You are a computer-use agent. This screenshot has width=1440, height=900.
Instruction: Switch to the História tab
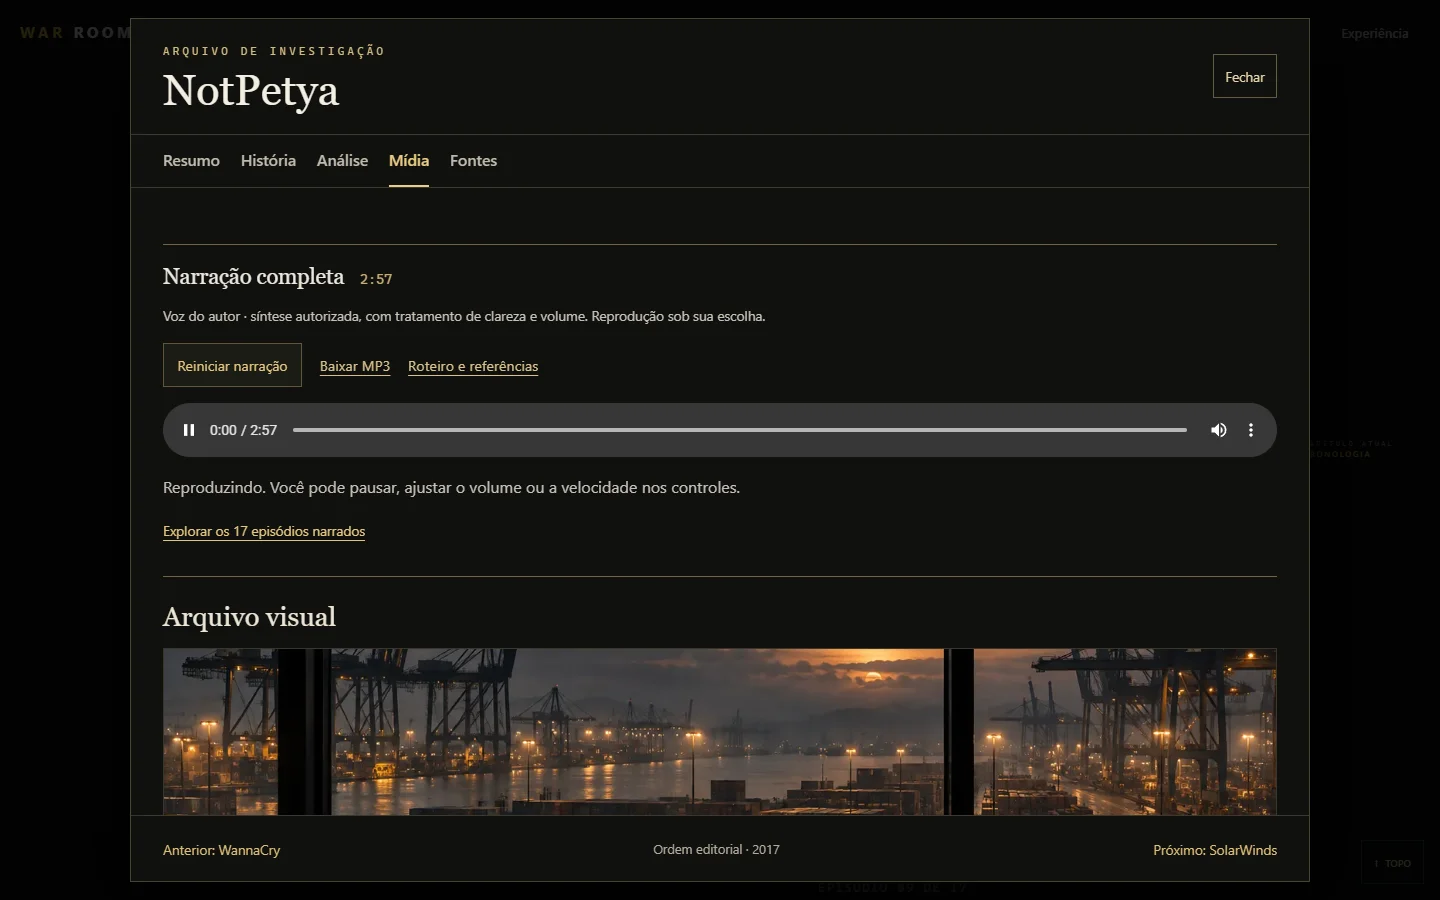[268, 161]
